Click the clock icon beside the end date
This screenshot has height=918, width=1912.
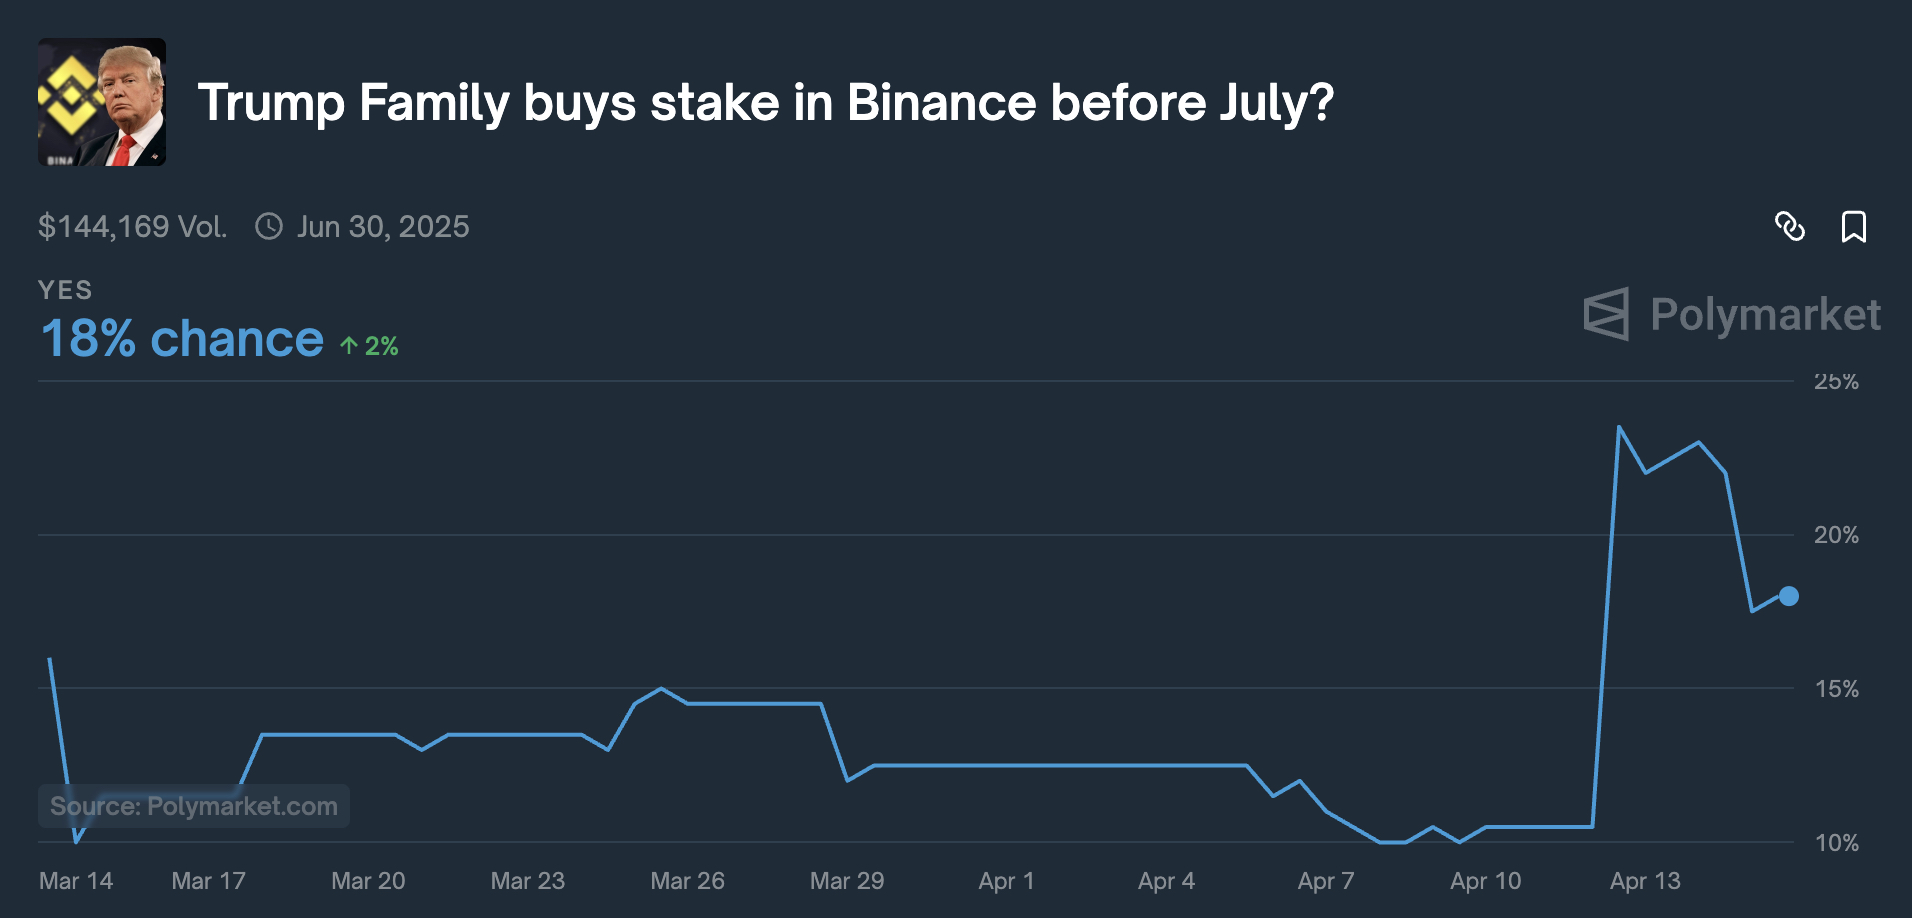pos(269,226)
